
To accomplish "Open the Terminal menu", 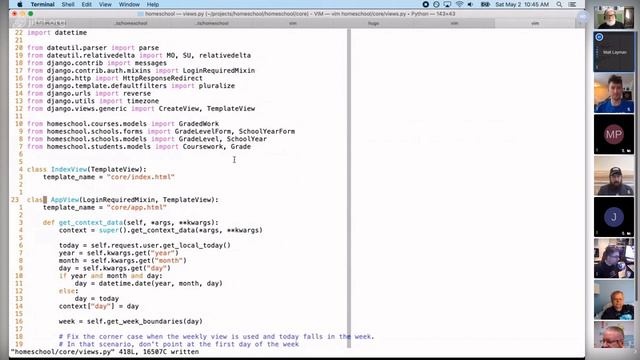I will click(x=42, y=4).
